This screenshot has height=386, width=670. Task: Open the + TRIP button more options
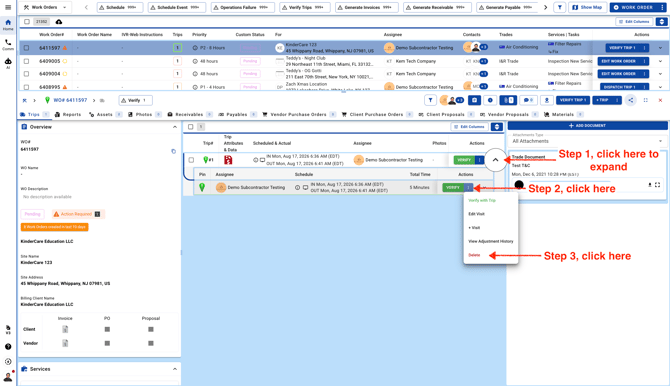click(x=617, y=100)
